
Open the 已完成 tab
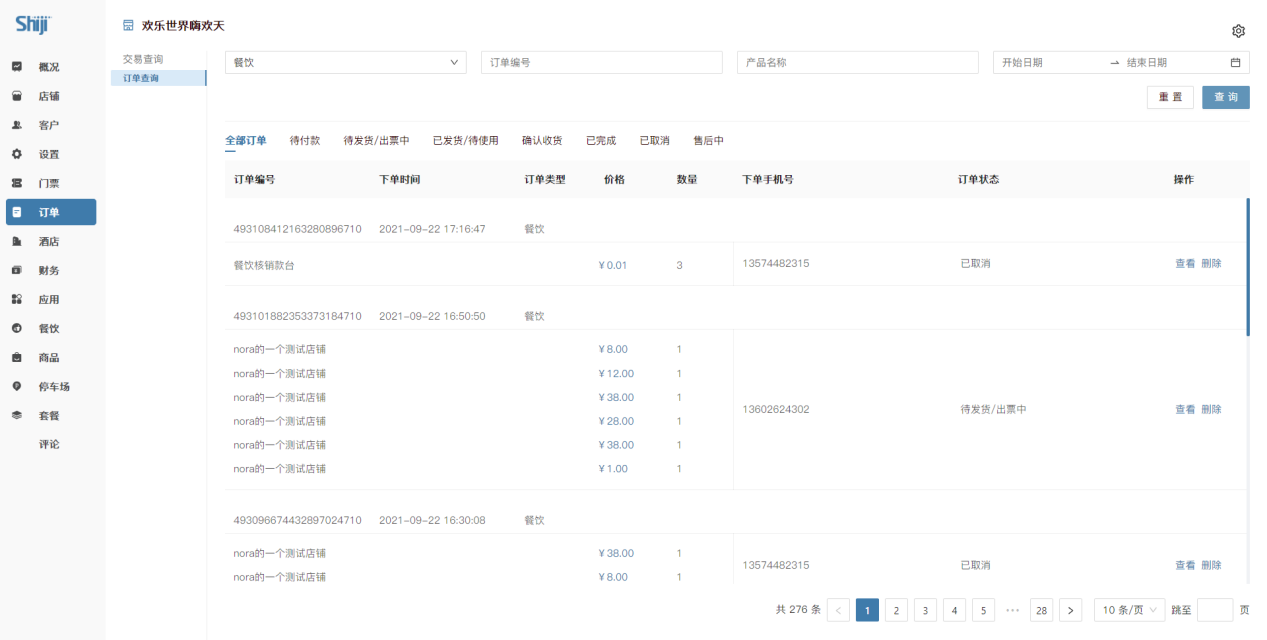click(601, 141)
